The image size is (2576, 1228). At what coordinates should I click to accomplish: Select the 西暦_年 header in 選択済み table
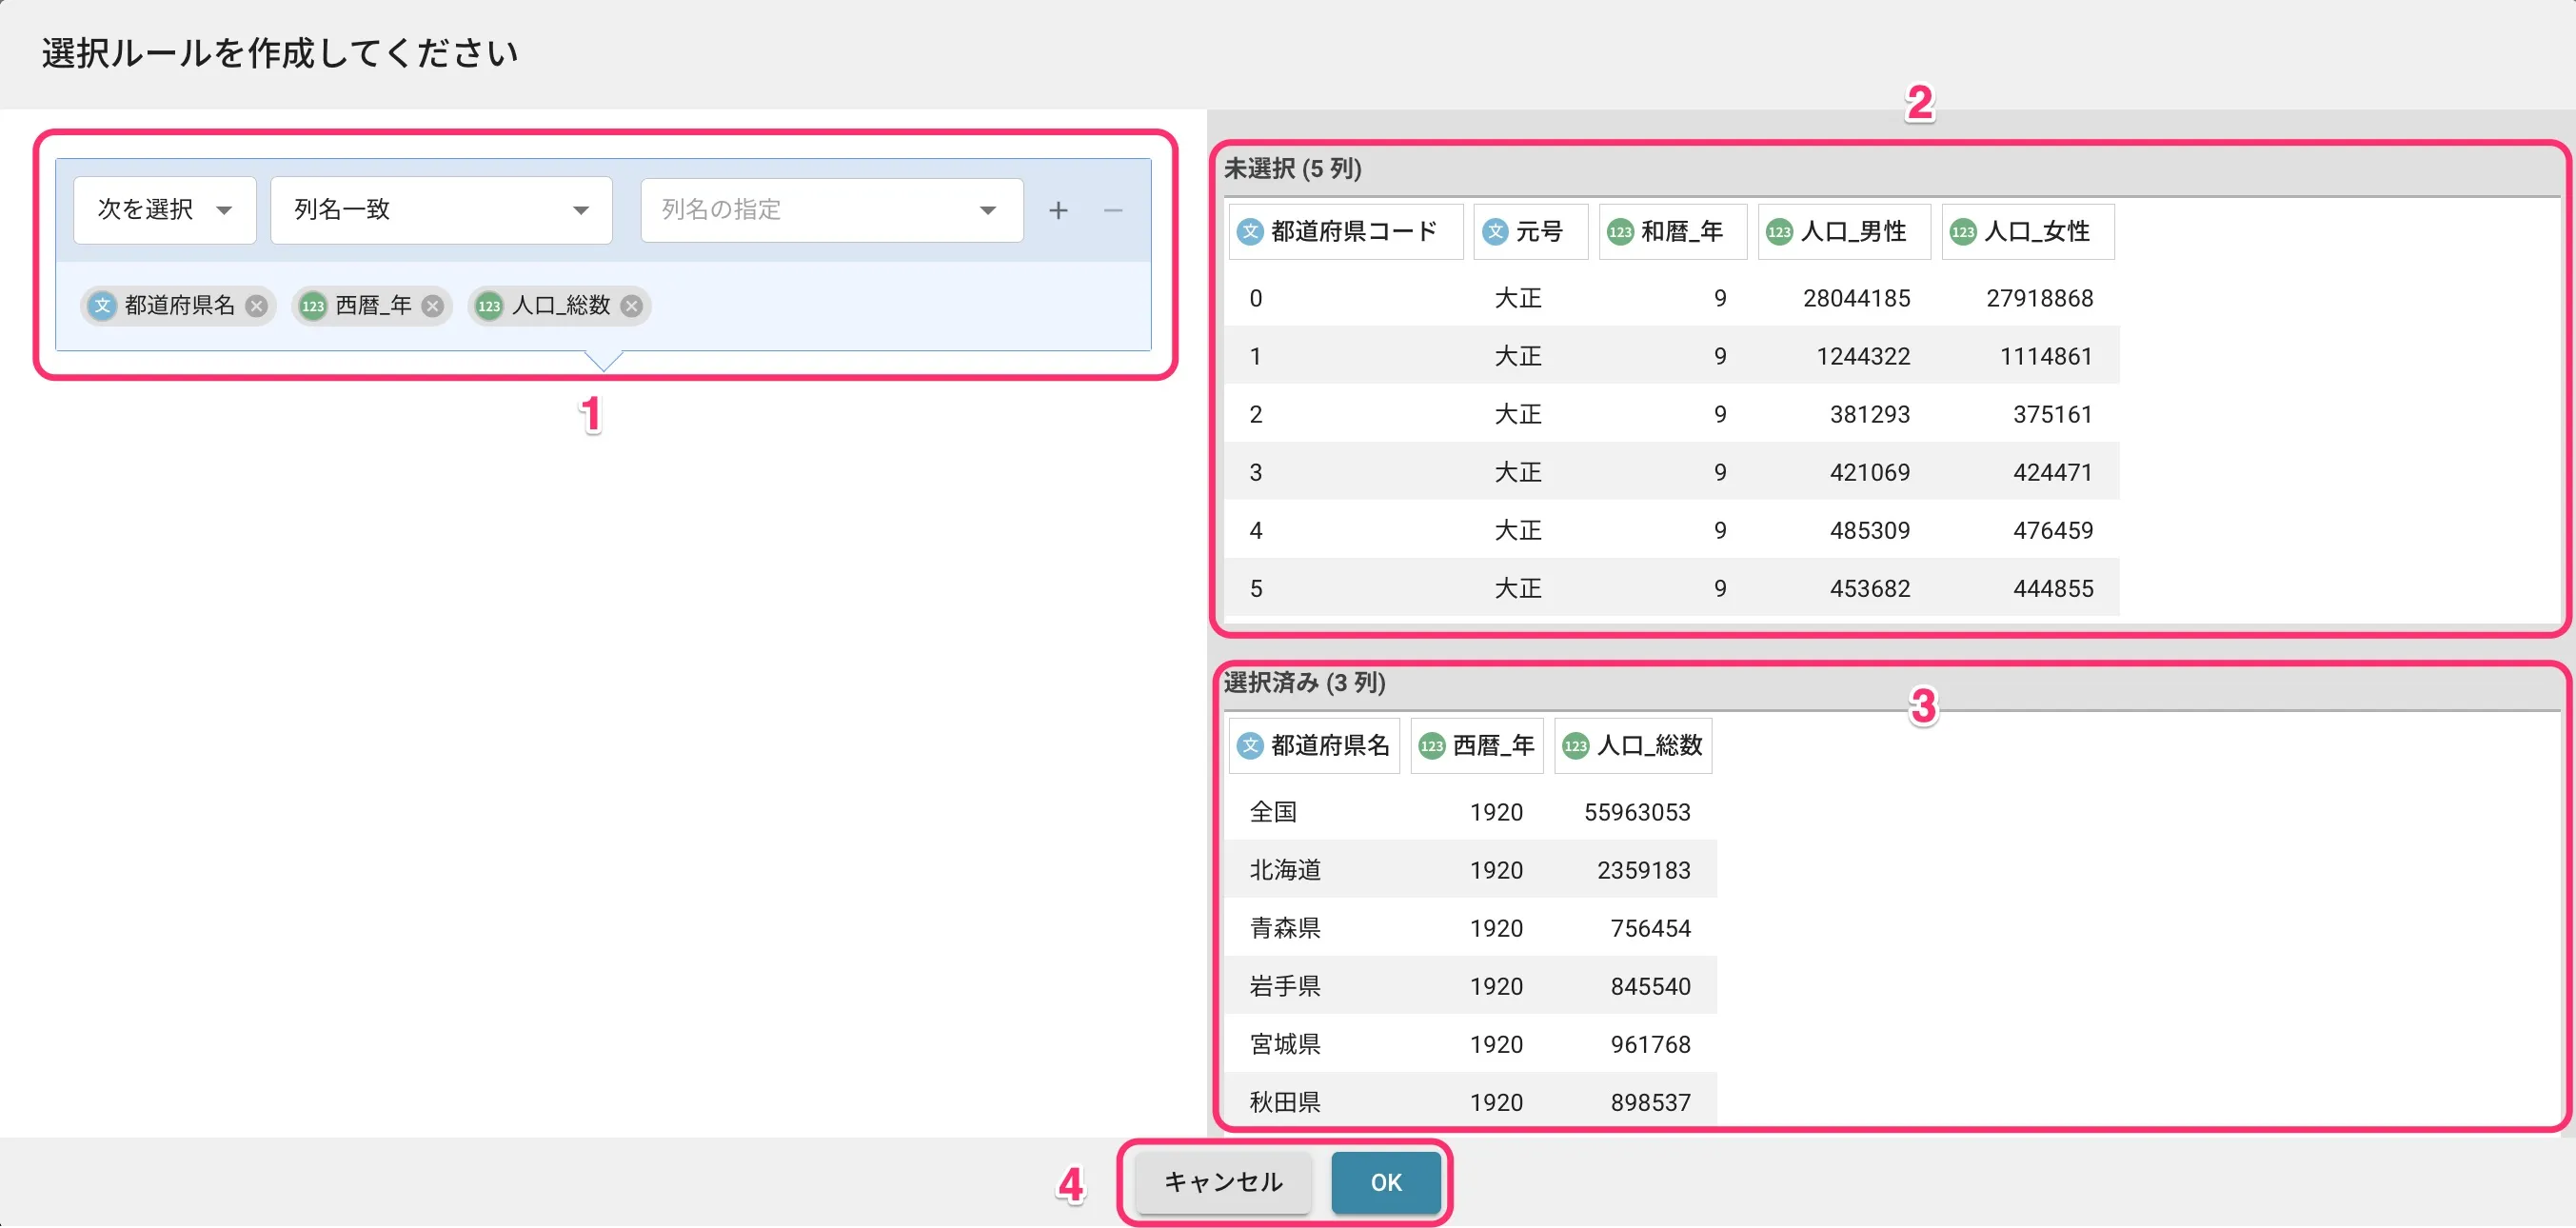1477,746
